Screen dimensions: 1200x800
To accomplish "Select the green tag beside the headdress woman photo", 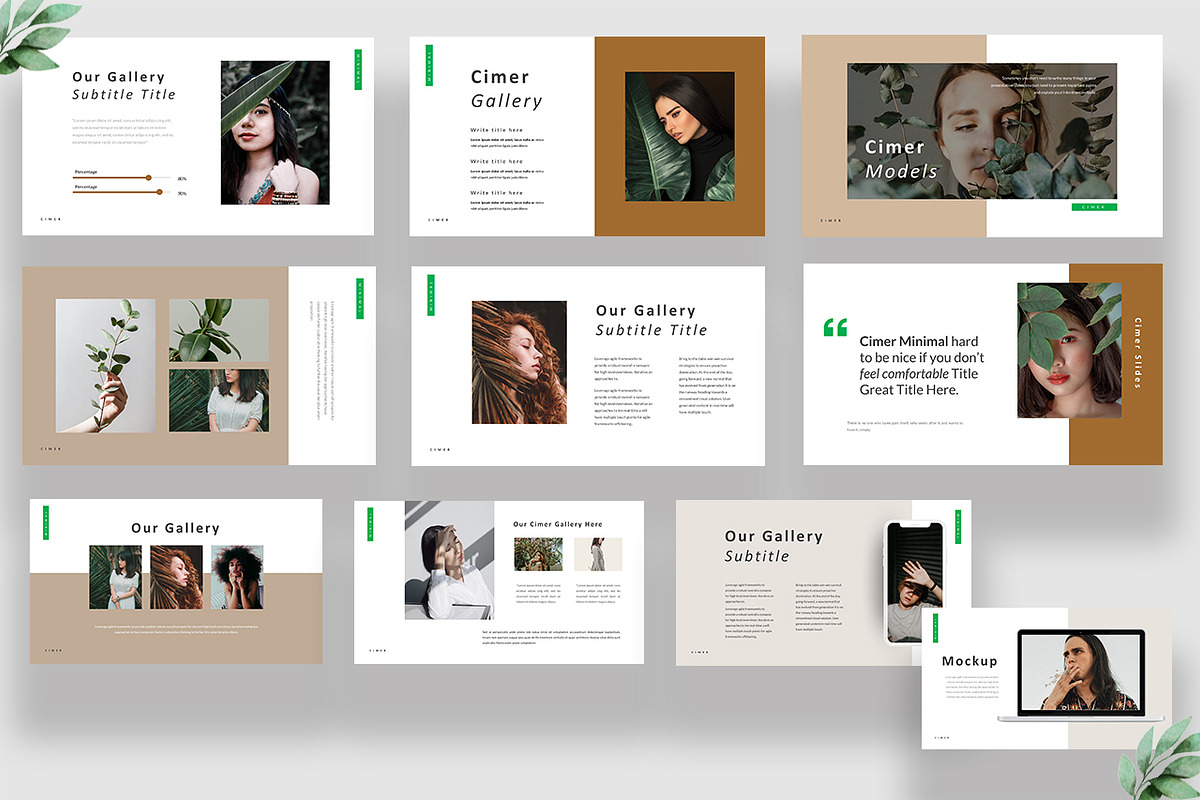I will pyautogui.click(x=358, y=69).
